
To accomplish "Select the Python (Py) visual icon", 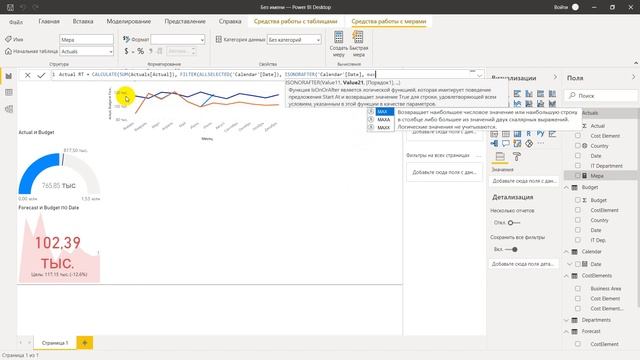I will [540, 133].
